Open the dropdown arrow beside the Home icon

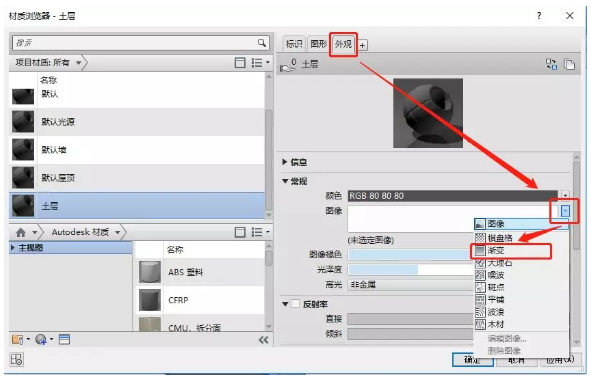tap(35, 233)
